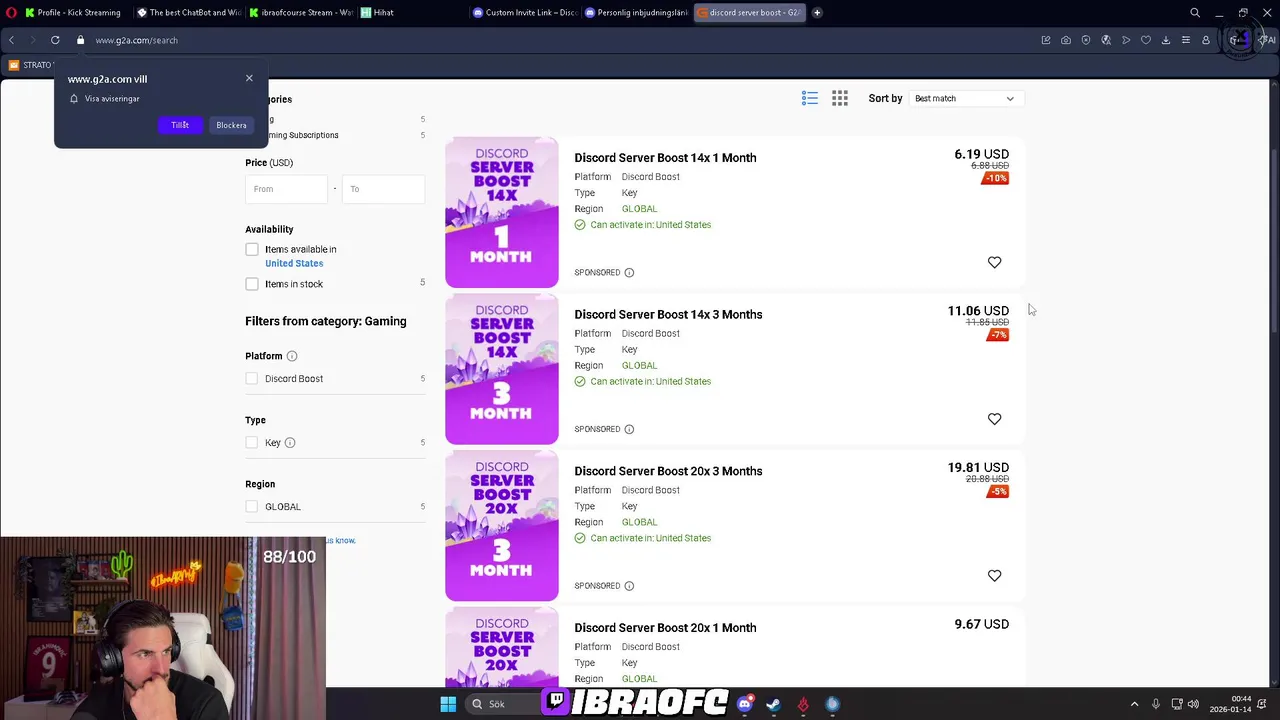Add Discord Server Boost 20x 3 Months to wishlist

tap(994, 576)
